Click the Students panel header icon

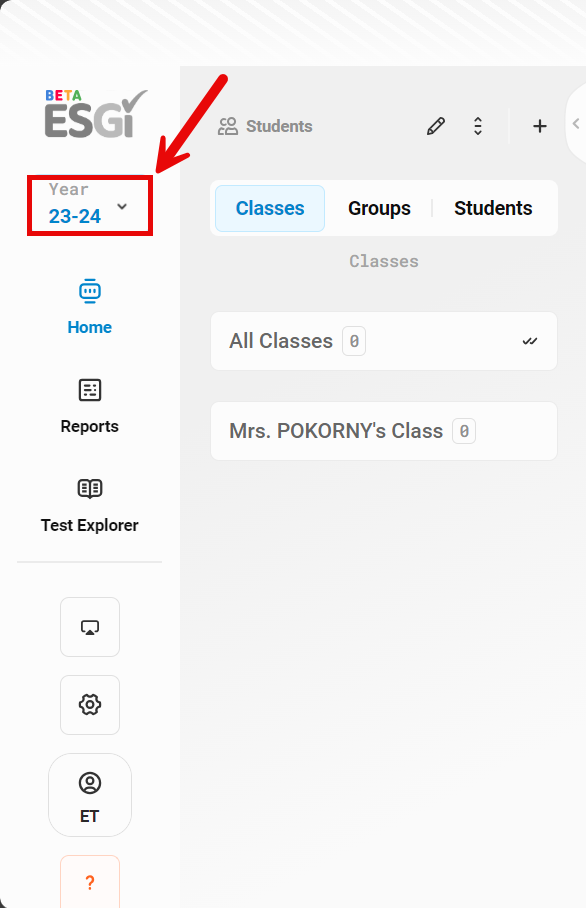[228, 126]
